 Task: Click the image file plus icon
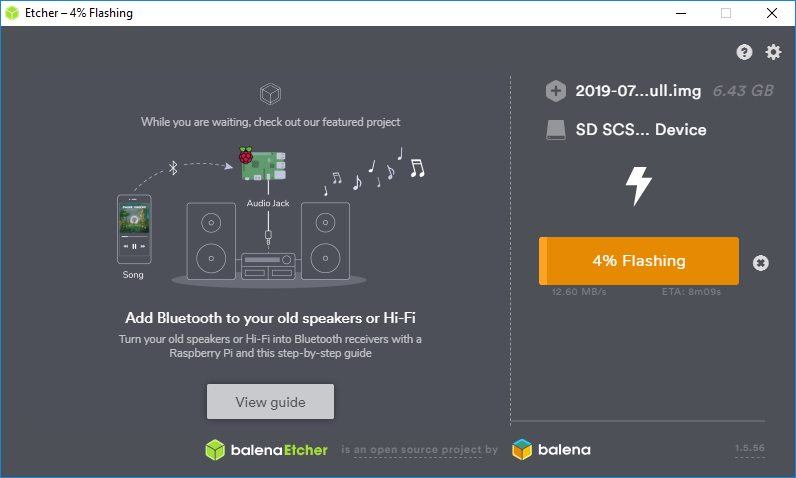point(556,91)
